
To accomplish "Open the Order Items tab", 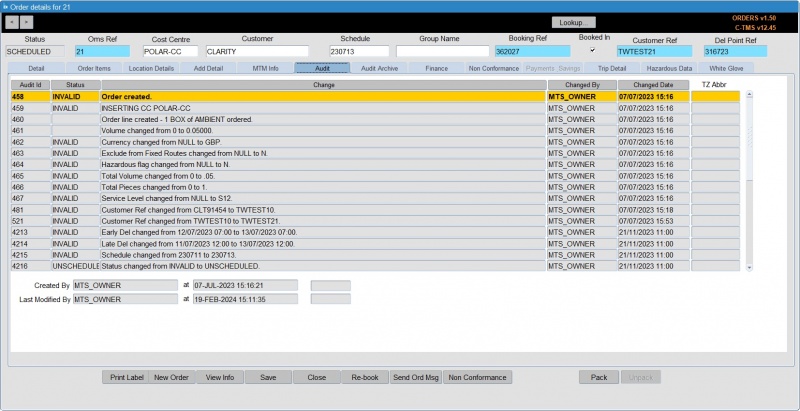I will [x=94, y=68].
